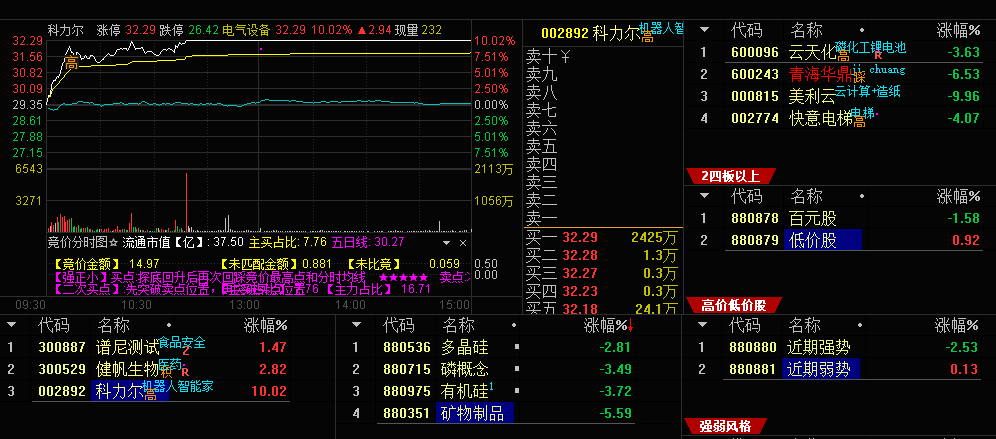Image resolution: width=996 pixels, height=439 pixels.
Task: Sort the 谱尼测试 list by 代码
Action: click(53, 326)
